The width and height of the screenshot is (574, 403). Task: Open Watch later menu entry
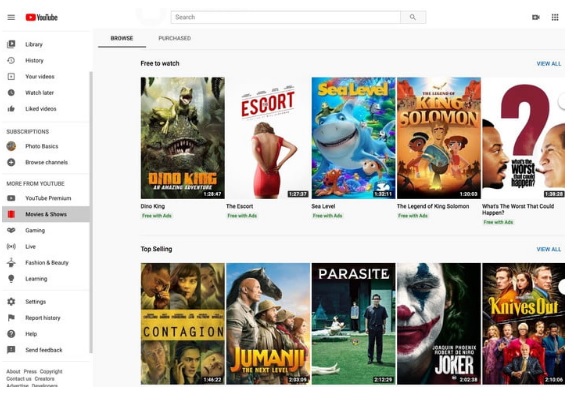pos(46,93)
